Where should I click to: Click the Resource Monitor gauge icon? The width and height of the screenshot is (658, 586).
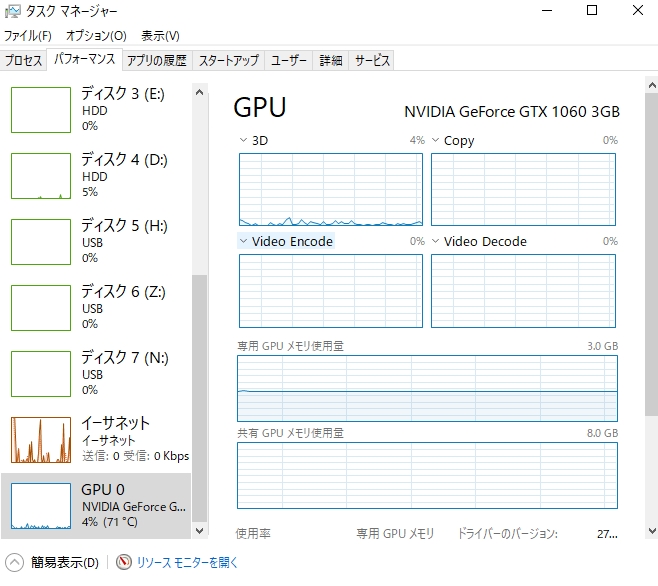pos(123,562)
